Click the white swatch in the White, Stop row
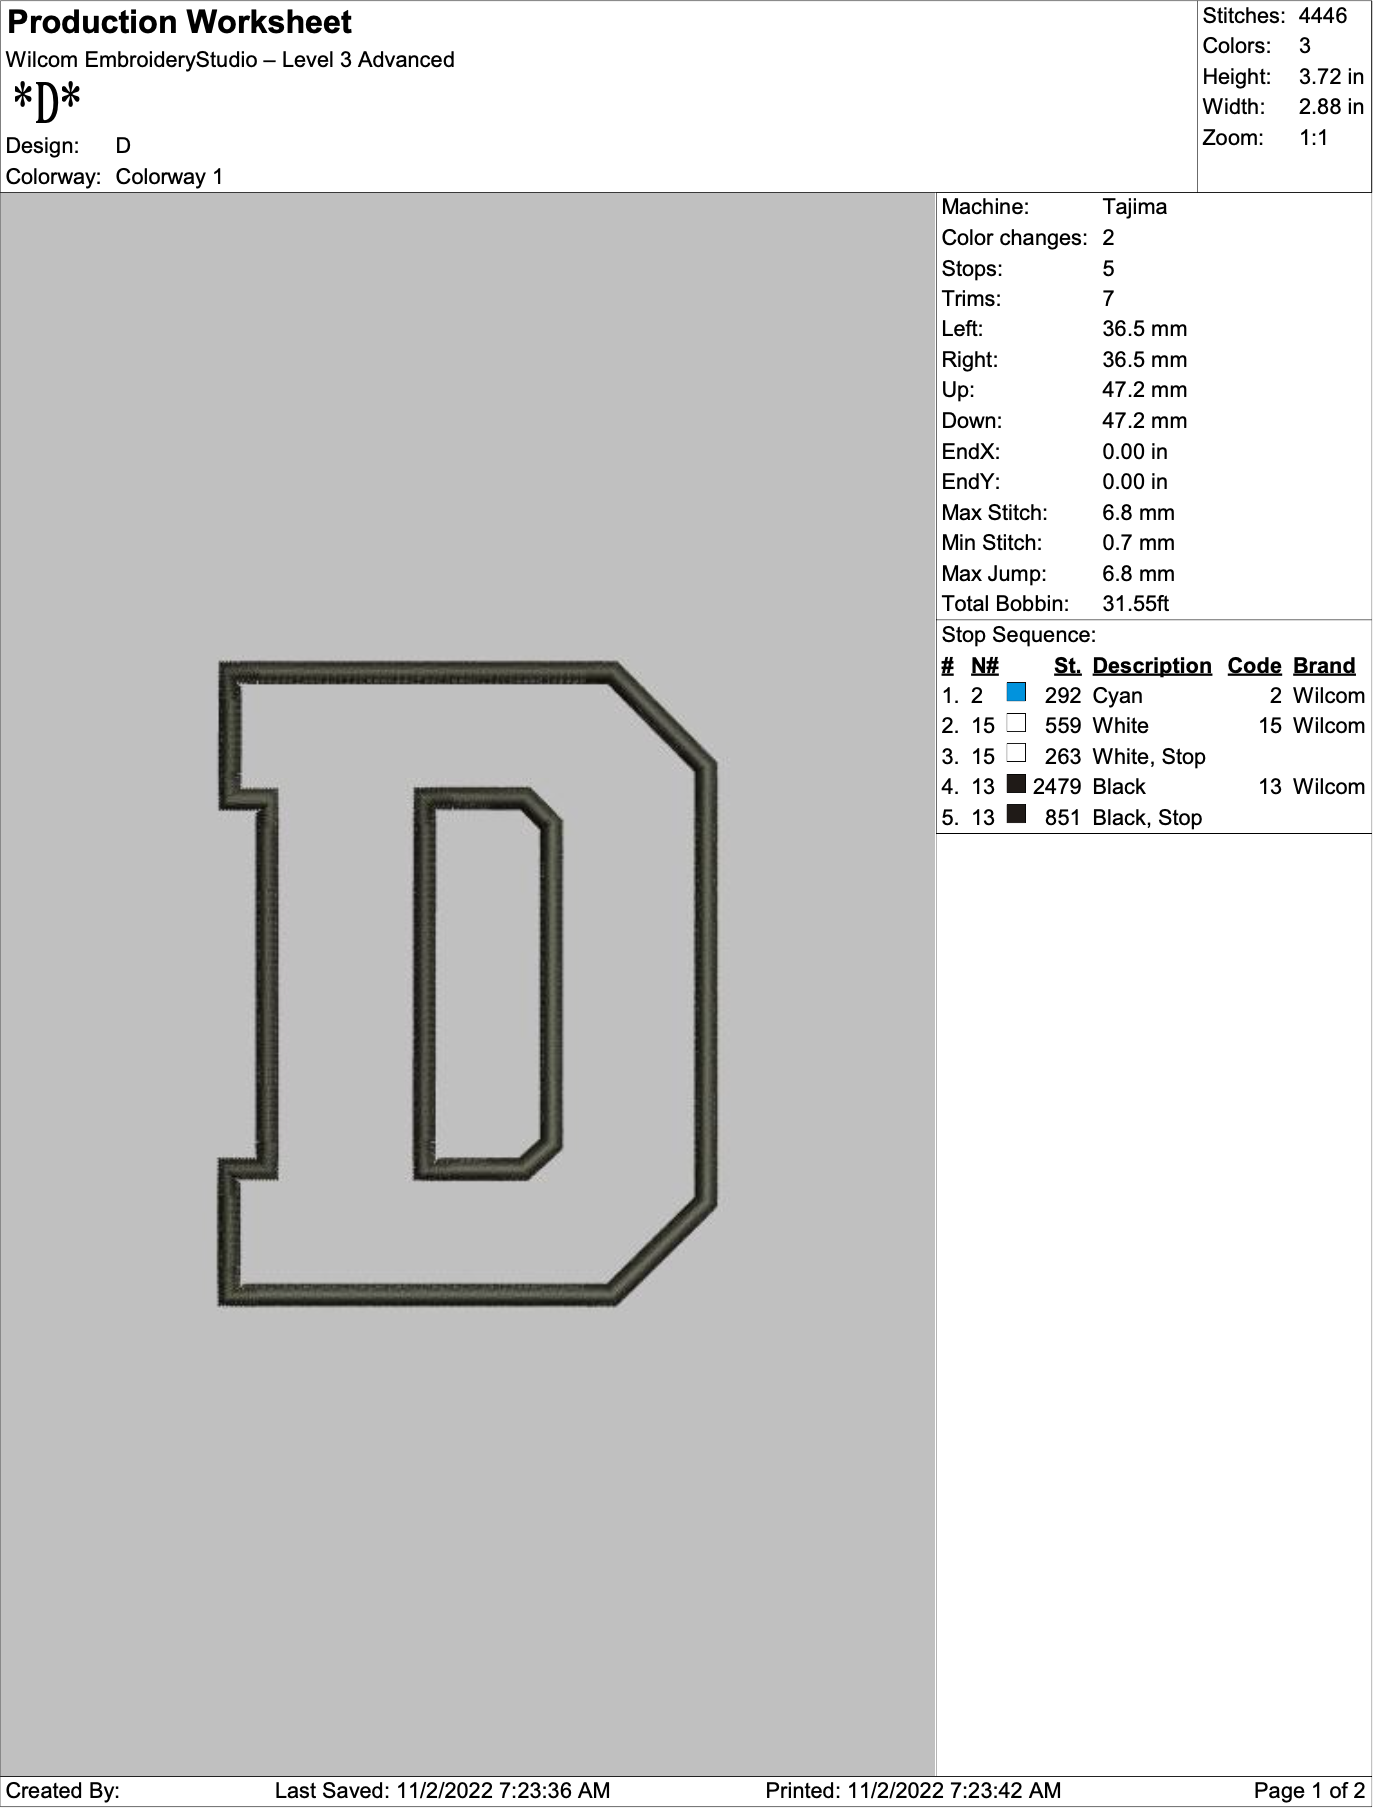The height and width of the screenshot is (1808, 1374). 1016,754
